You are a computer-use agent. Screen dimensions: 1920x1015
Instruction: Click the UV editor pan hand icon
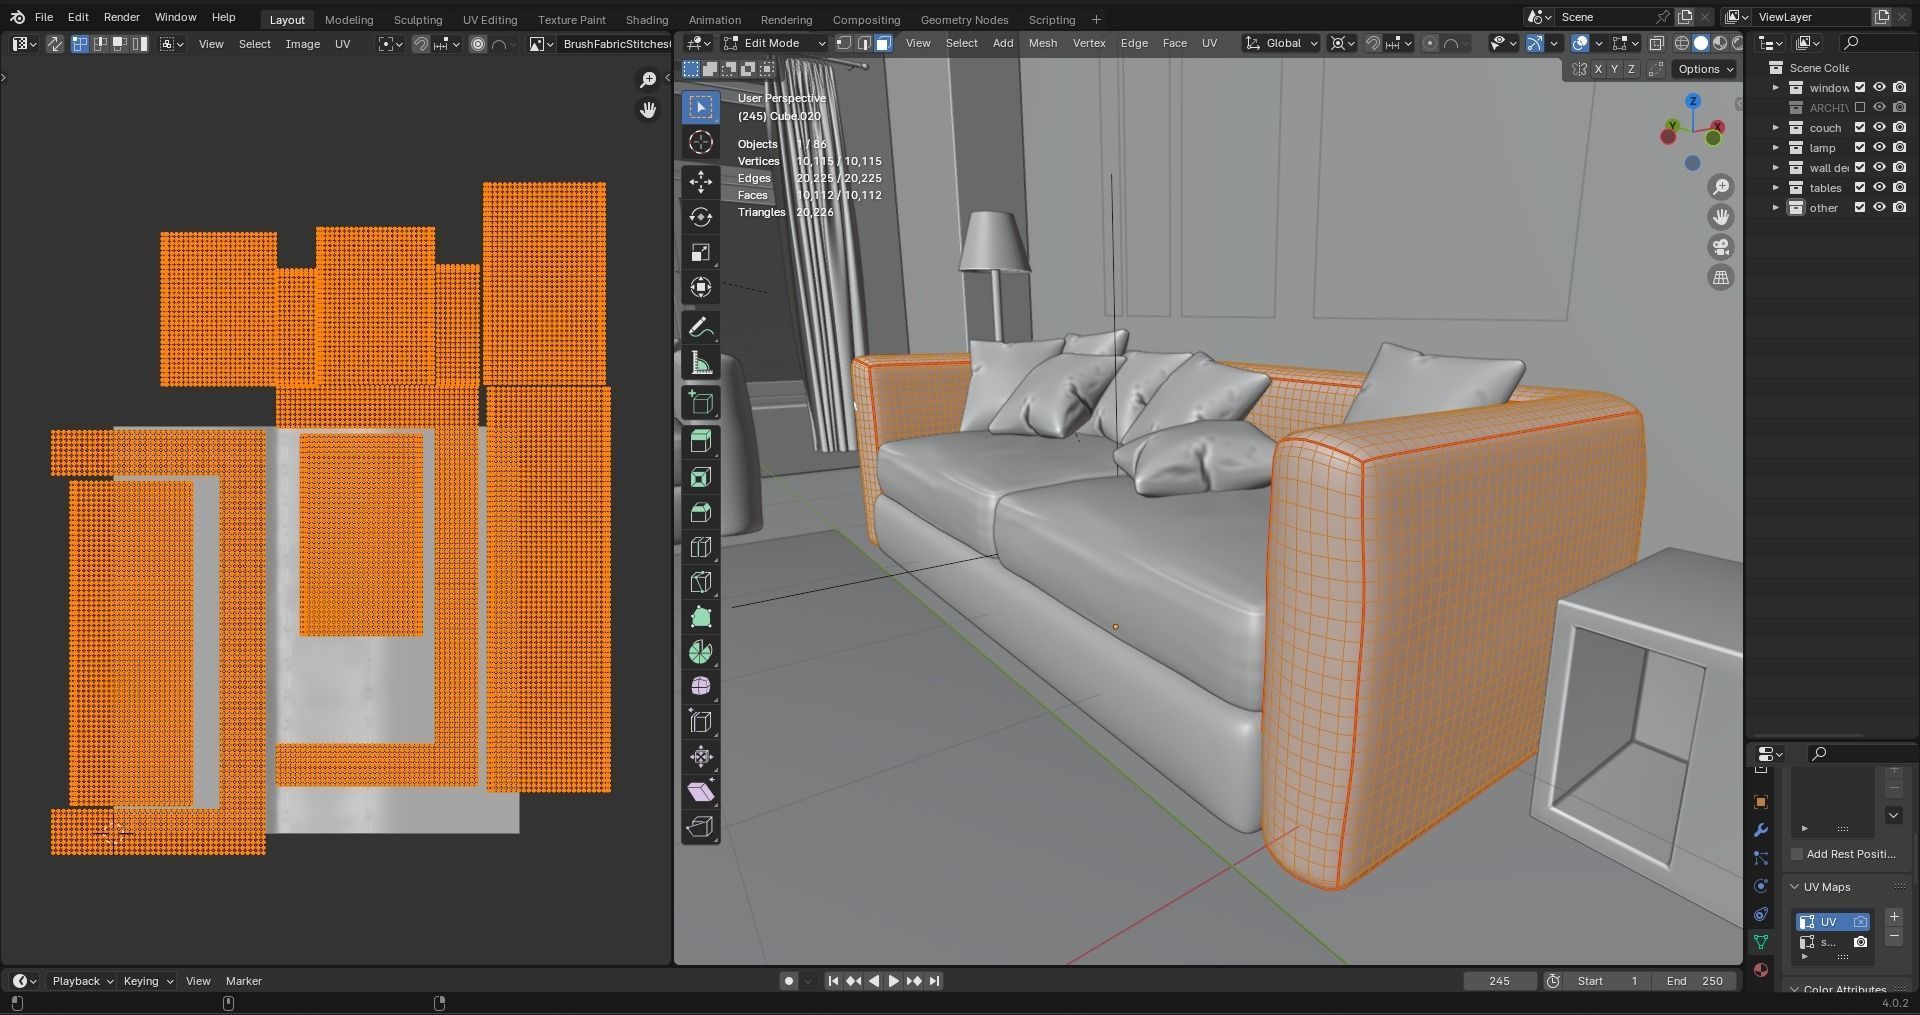(648, 110)
